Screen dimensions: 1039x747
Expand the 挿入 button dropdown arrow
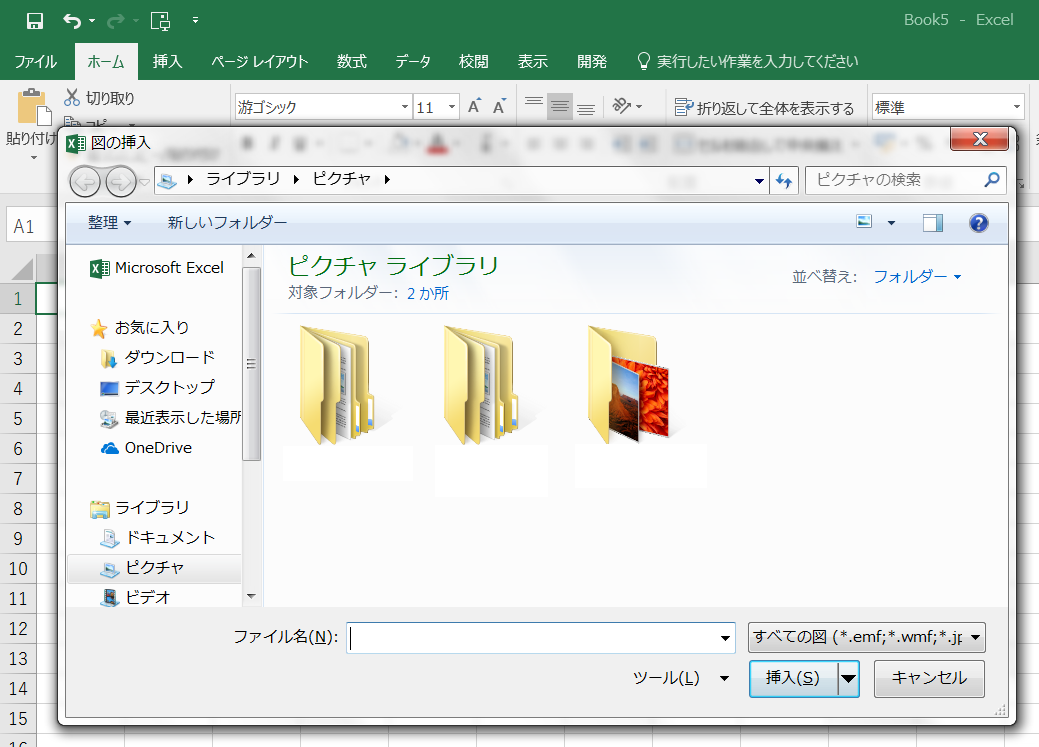coord(849,678)
